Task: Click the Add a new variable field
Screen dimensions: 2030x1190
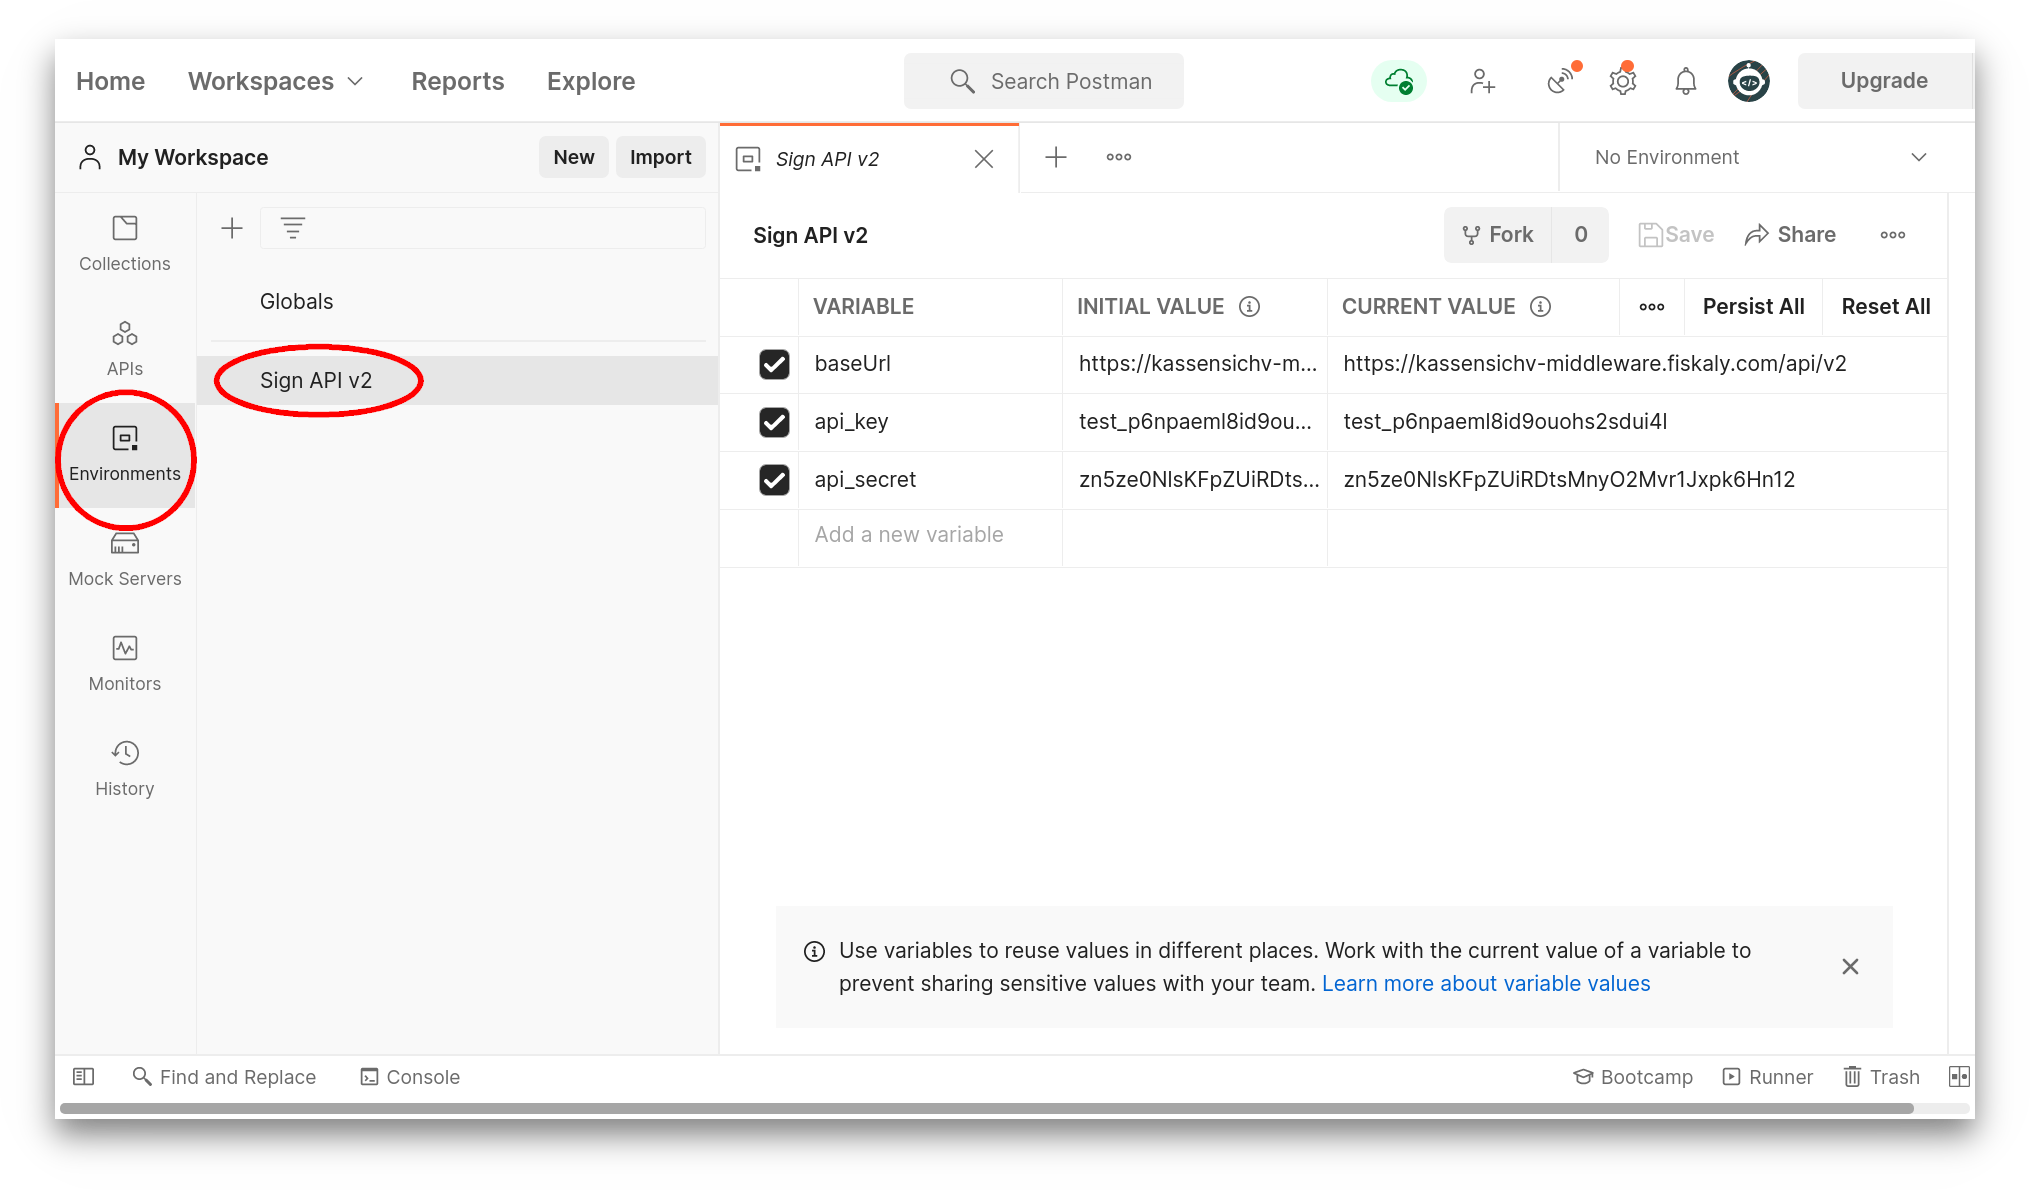Action: coord(908,535)
